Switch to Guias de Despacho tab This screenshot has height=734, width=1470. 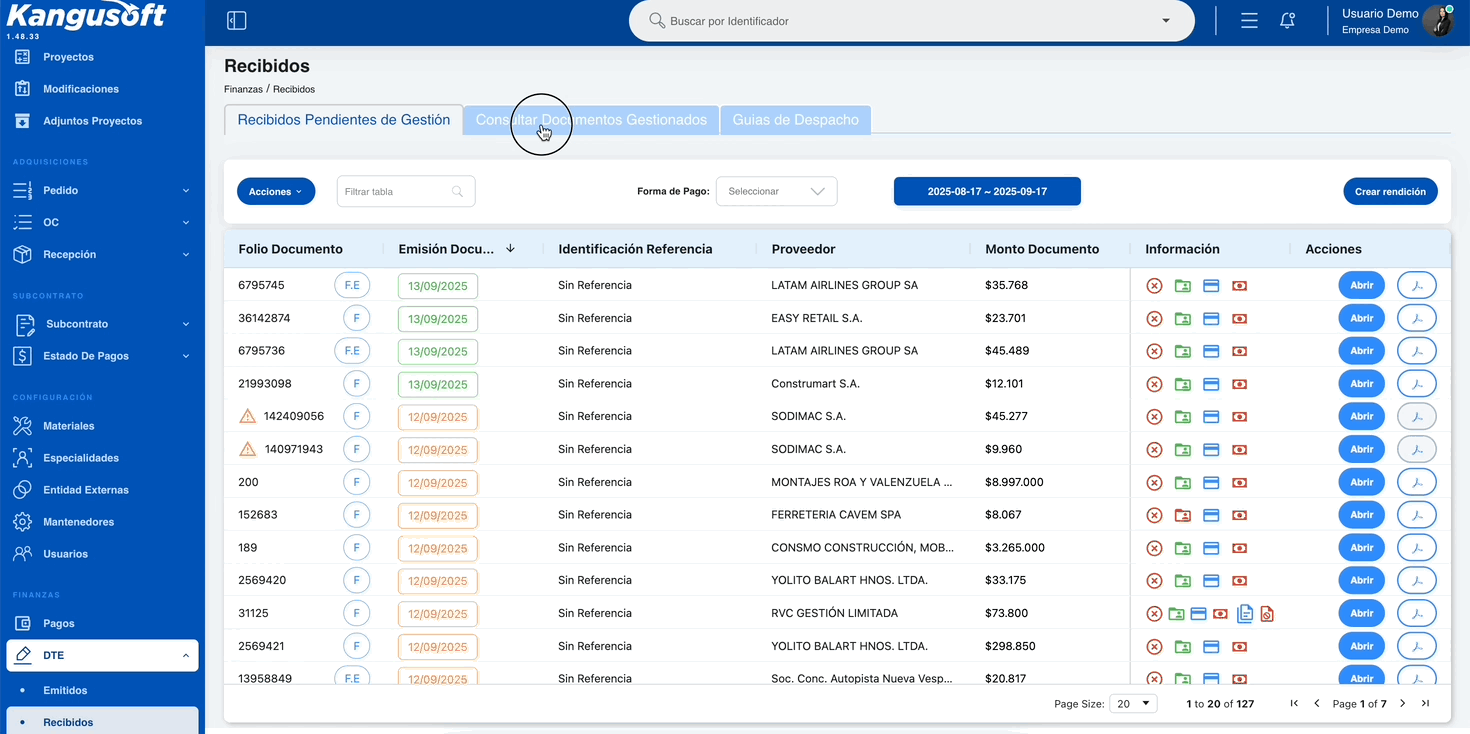[795, 120]
